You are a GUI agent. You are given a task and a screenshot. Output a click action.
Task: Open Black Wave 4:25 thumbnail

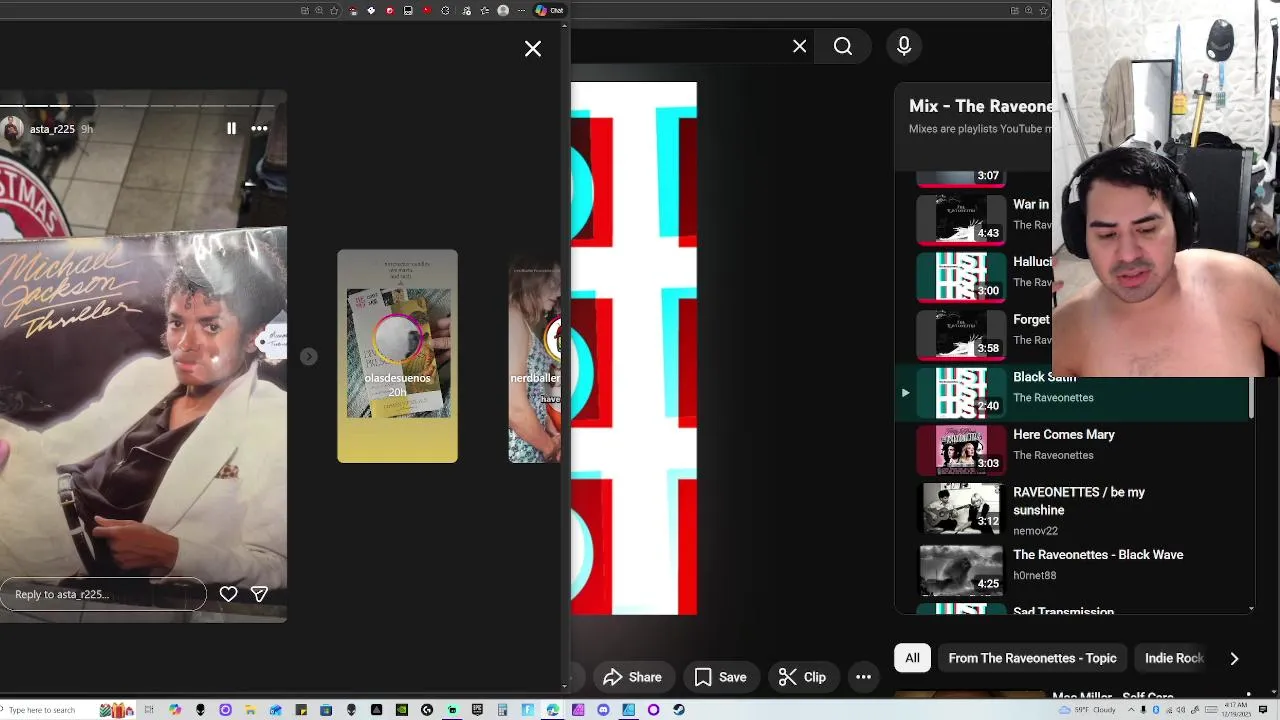tap(960, 570)
